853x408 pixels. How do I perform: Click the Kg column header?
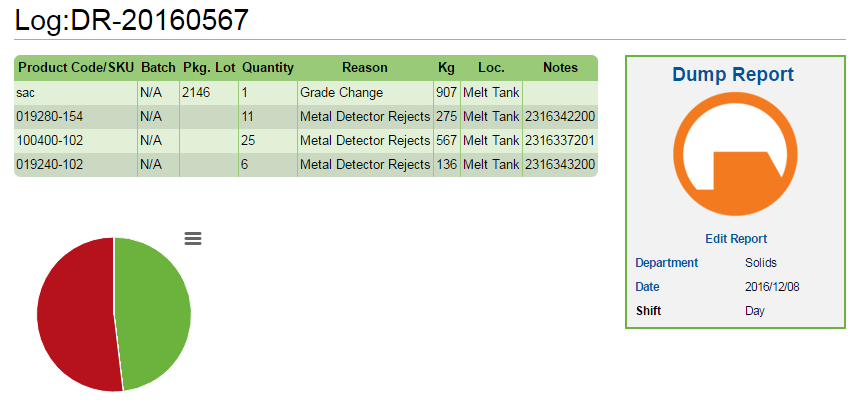click(447, 68)
